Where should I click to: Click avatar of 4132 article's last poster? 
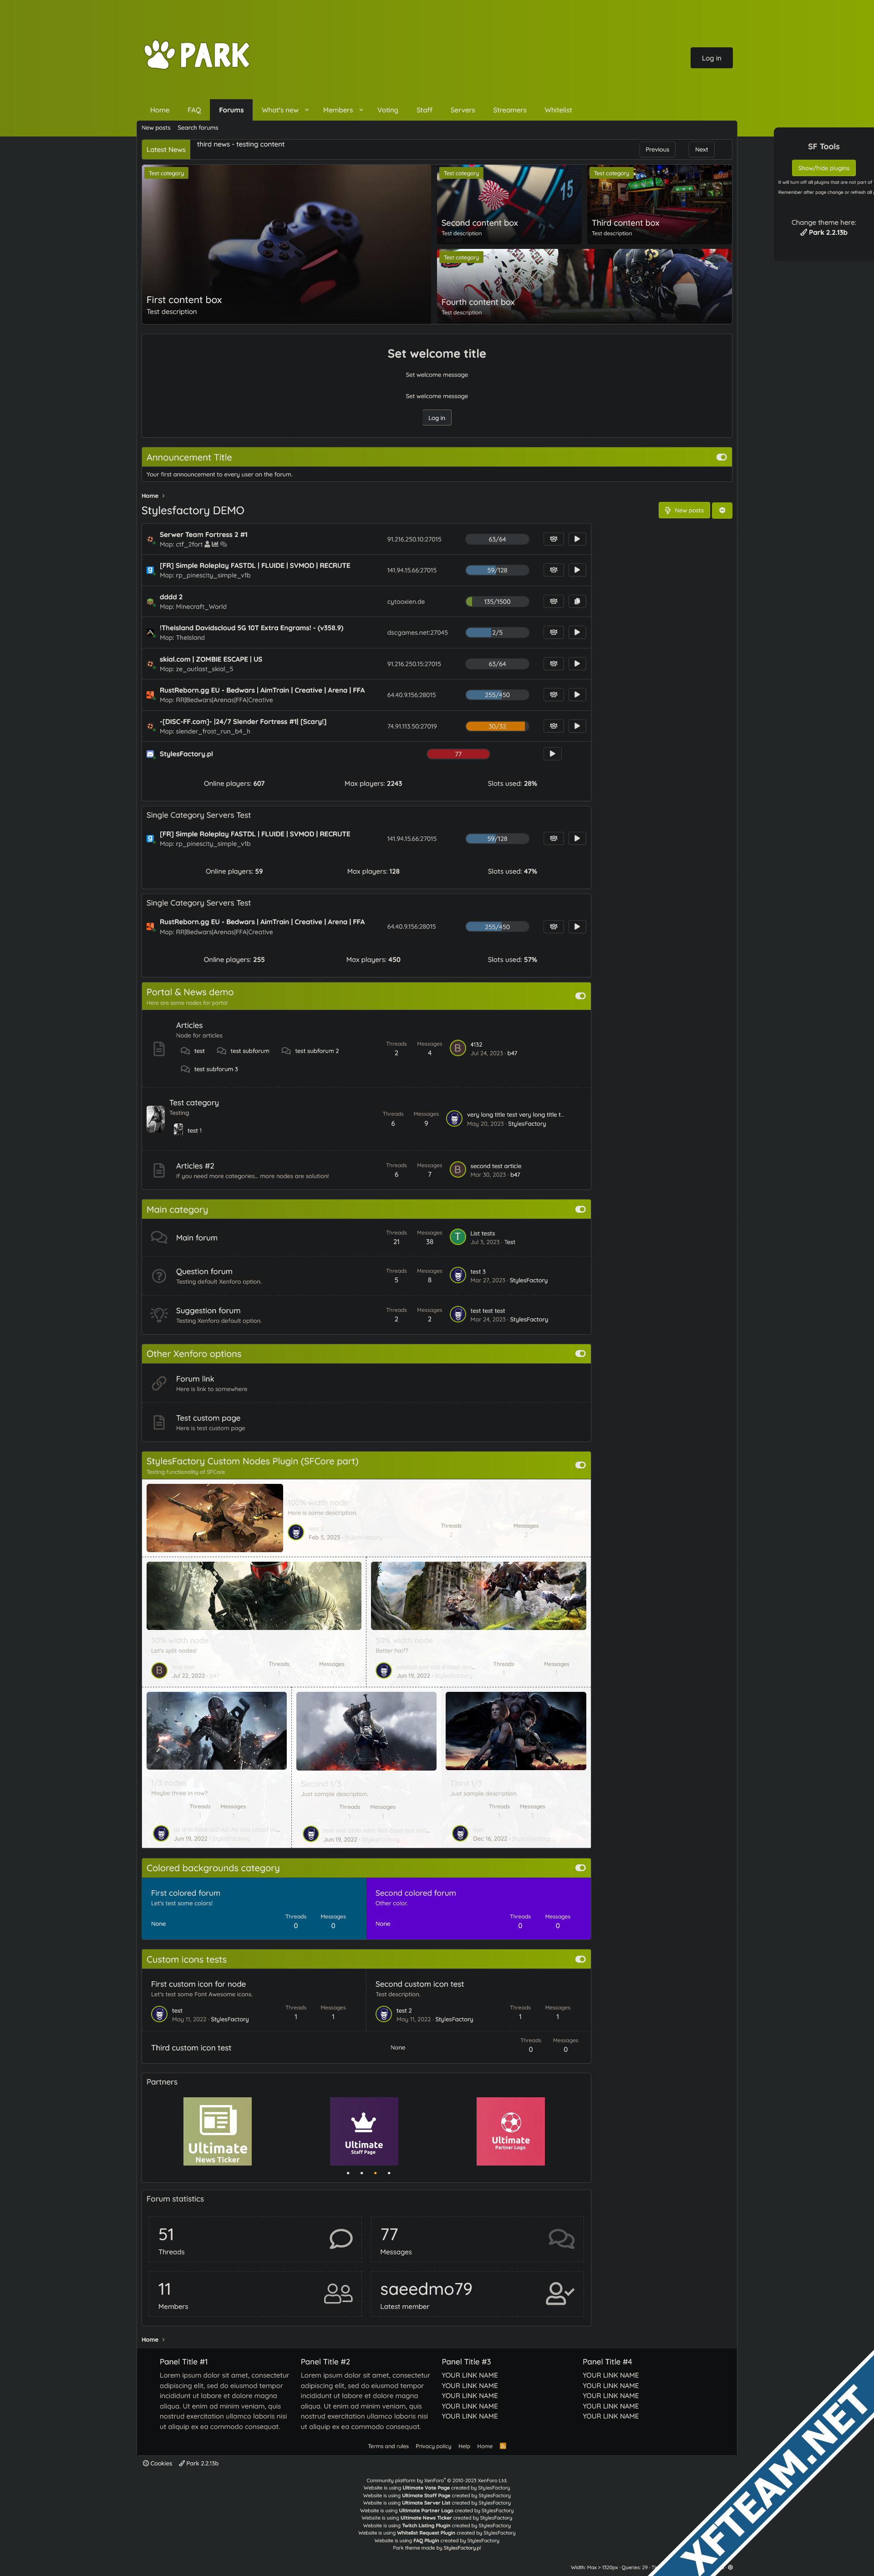pyautogui.click(x=458, y=1048)
